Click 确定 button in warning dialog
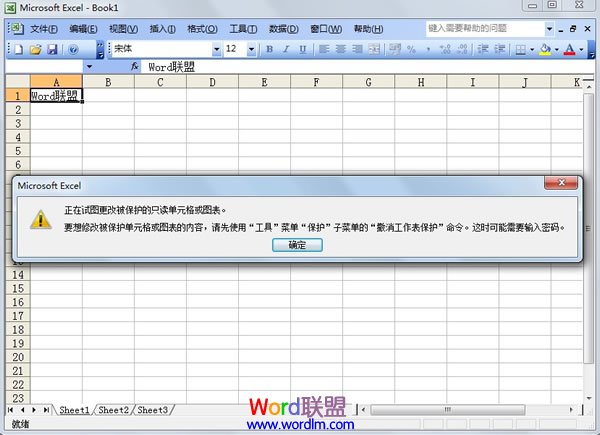 pos(297,245)
